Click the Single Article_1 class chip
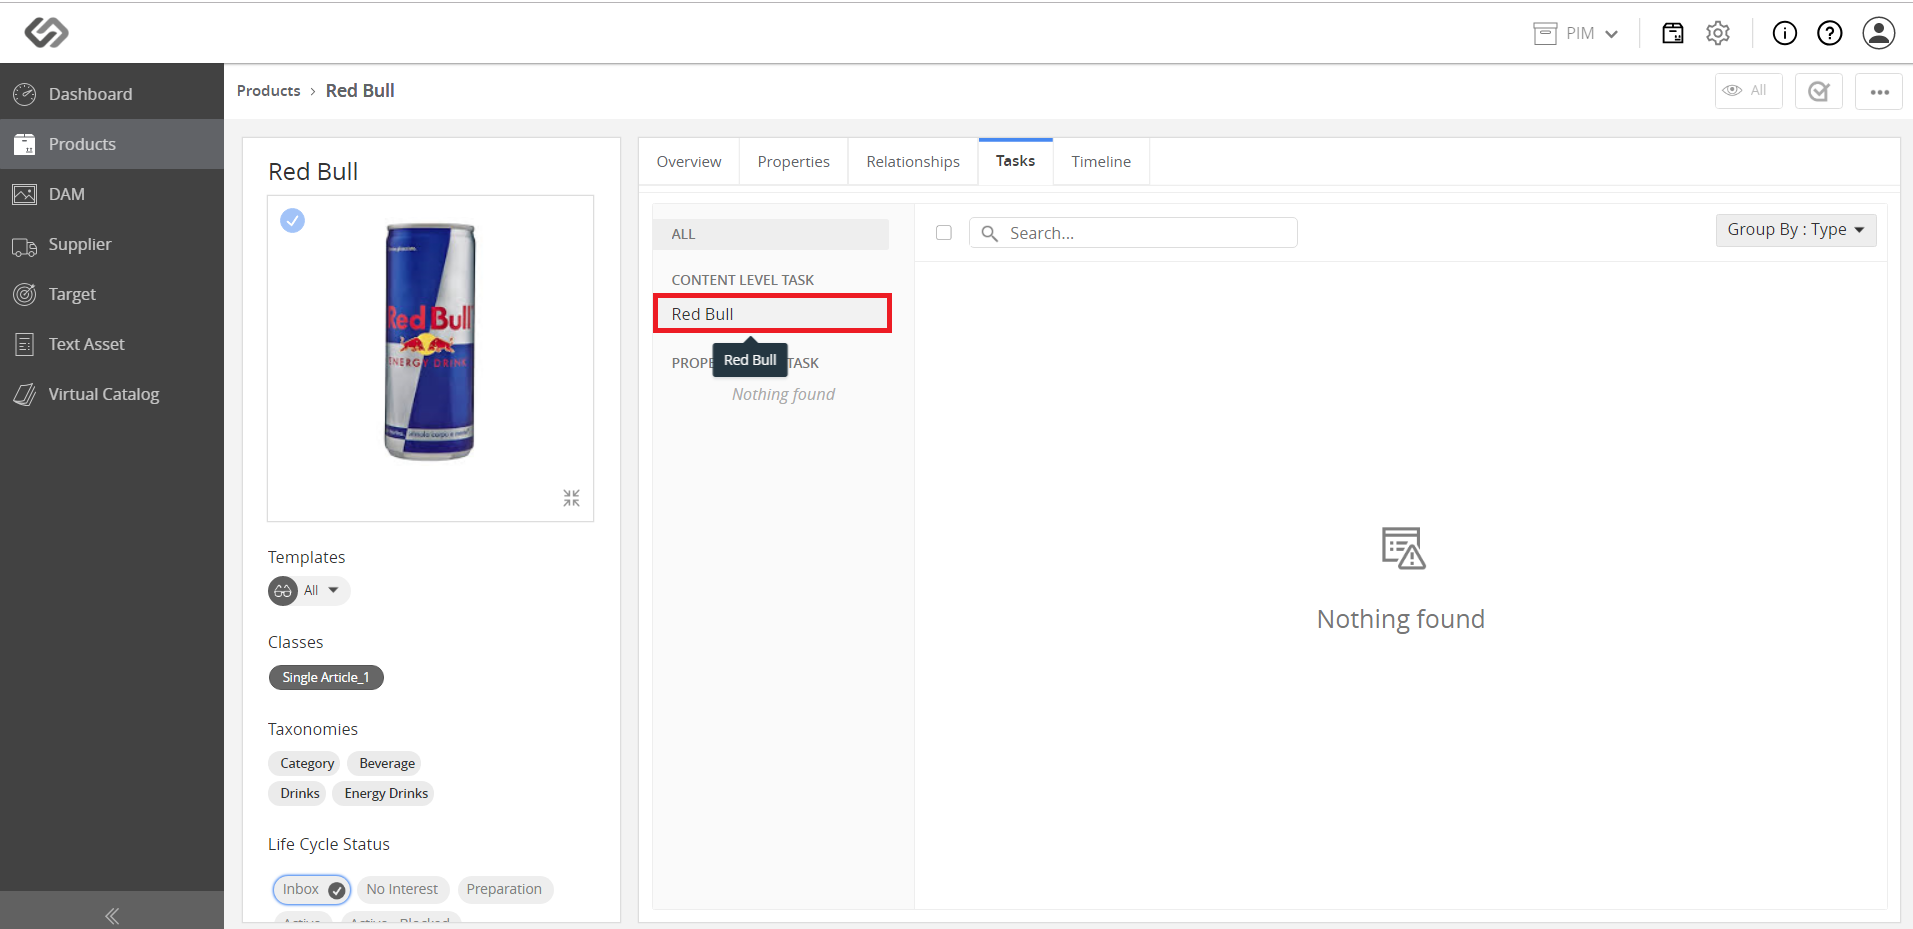Viewport: 1913px width, 929px height. [x=326, y=678]
